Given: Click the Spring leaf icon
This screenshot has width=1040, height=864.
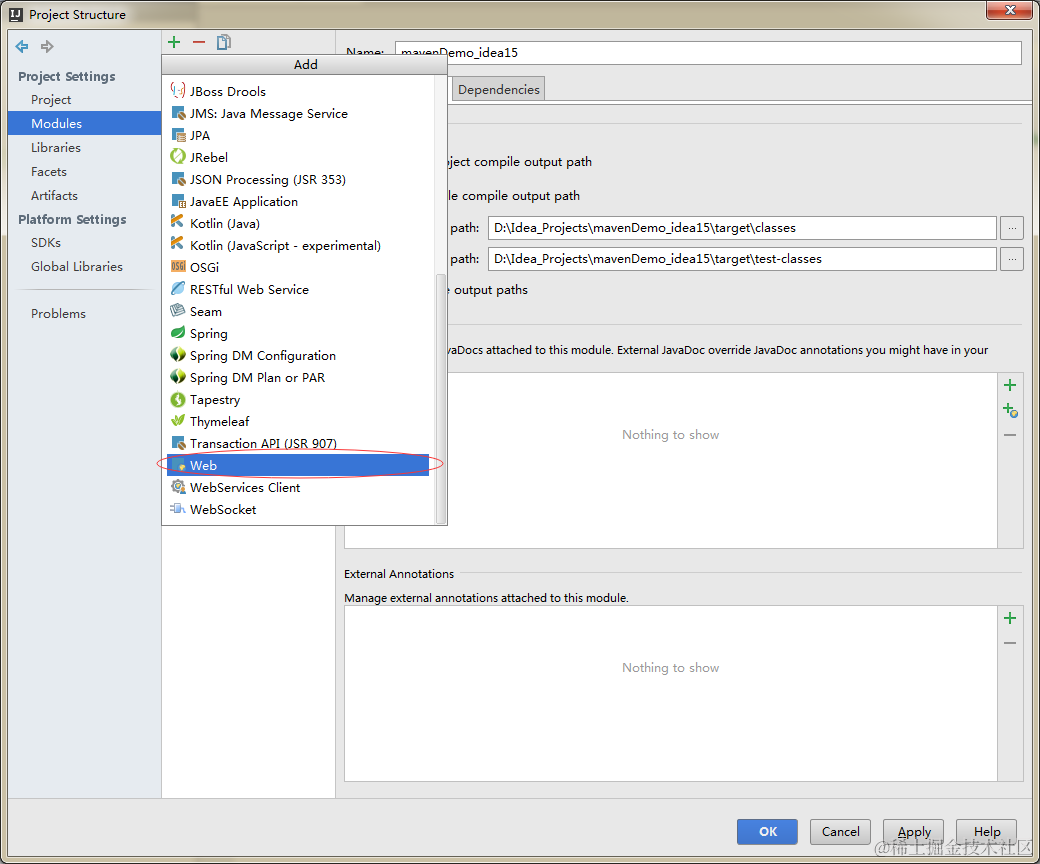Looking at the screenshot, I should point(178,332).
